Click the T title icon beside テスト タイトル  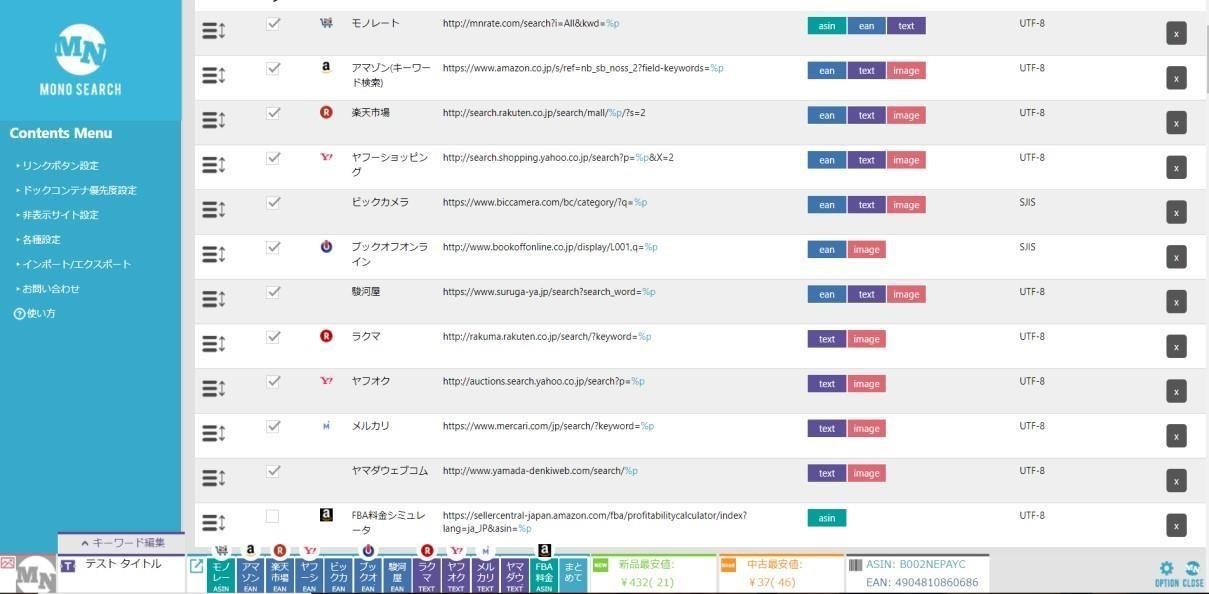(68, 566)
